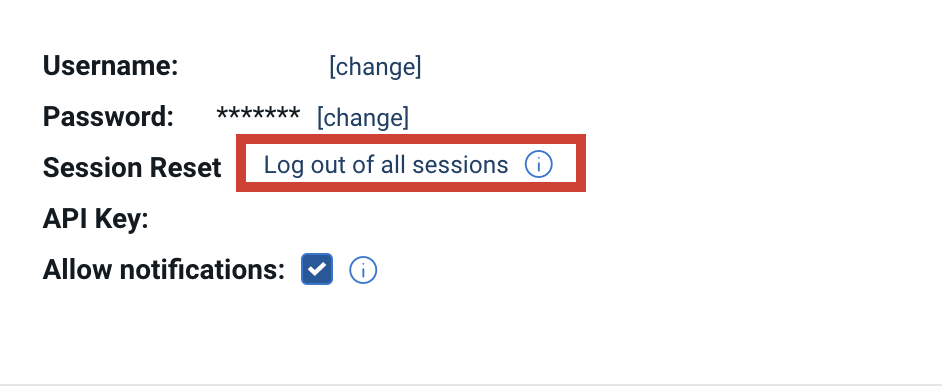
Task: Click the Password label
Action: [x=108, y=116]
